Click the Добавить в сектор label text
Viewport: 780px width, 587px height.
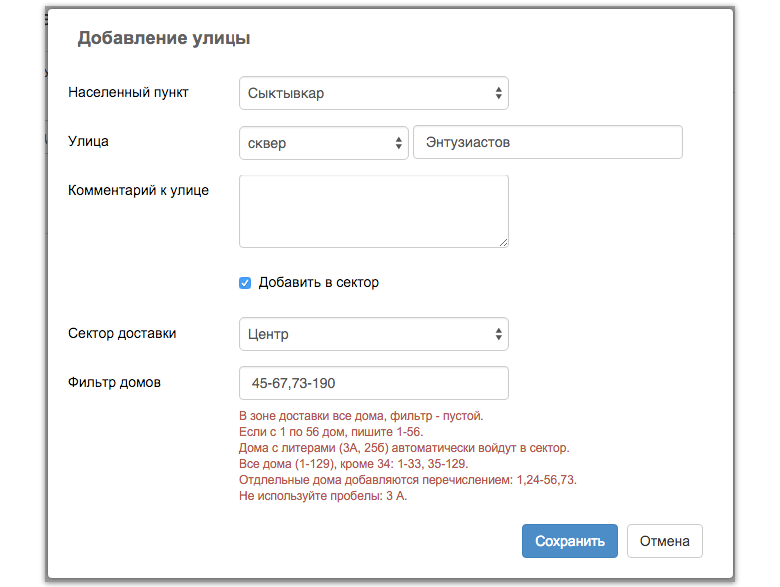pos(318,283)
